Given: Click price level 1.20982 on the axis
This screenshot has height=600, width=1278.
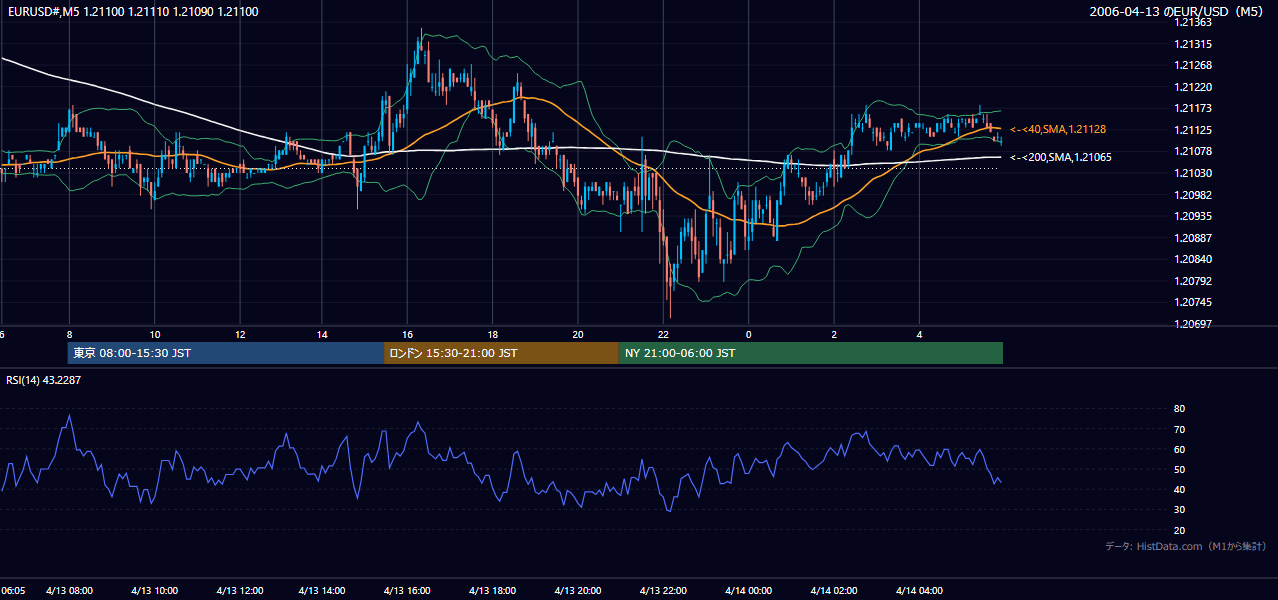Looking at the screenshot, I should tap(1194, 195).
